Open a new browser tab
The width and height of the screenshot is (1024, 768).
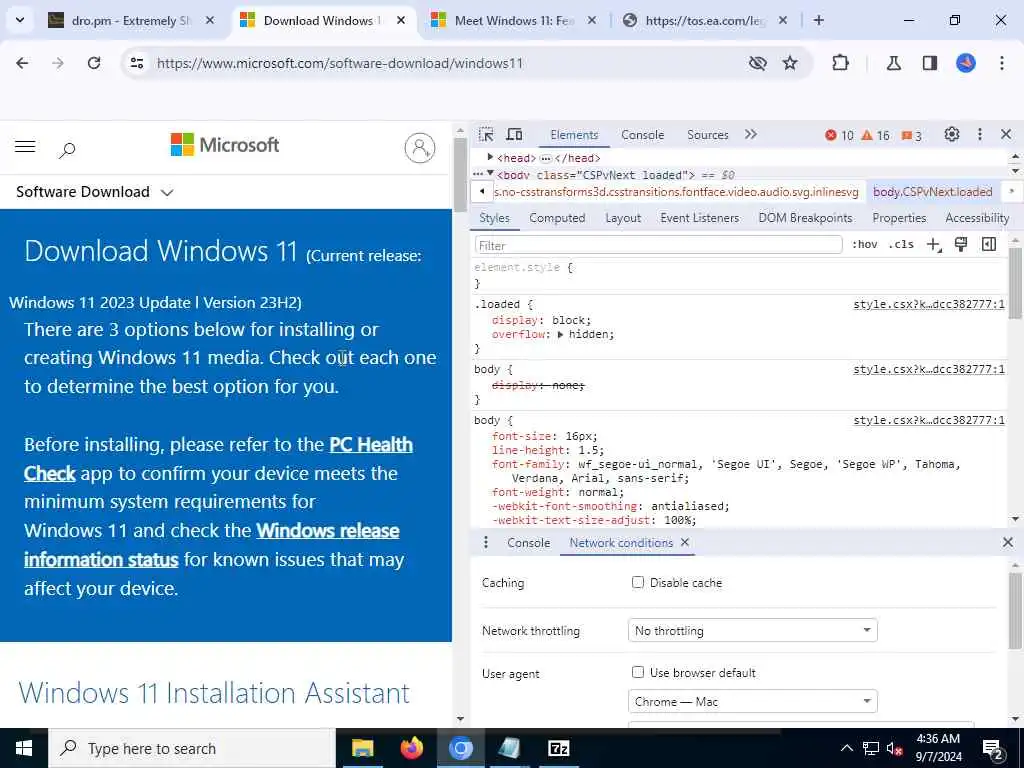819,20
